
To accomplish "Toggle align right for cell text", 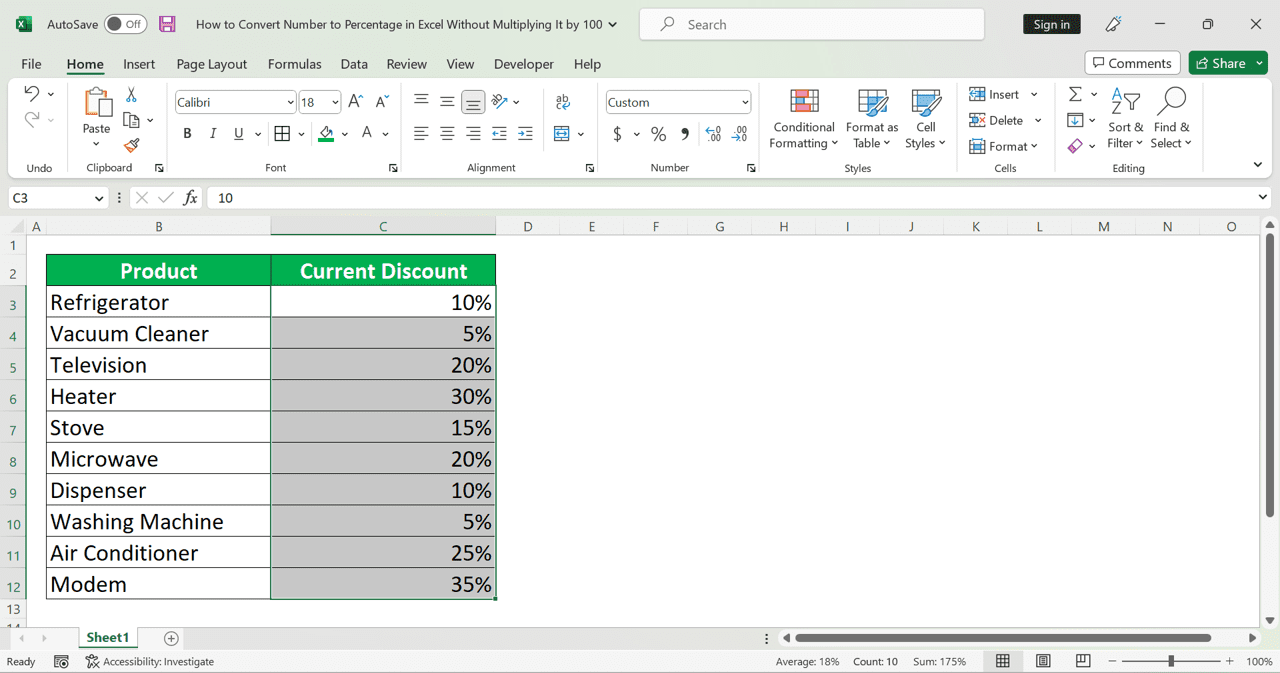I will [473, 133].
